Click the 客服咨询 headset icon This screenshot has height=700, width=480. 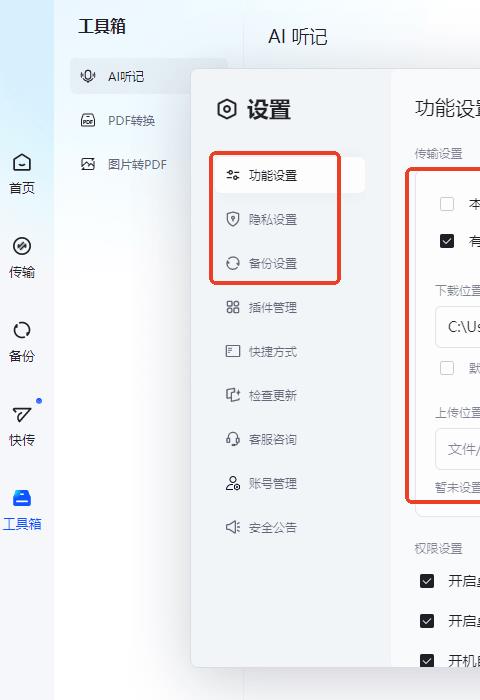[233, 439]
